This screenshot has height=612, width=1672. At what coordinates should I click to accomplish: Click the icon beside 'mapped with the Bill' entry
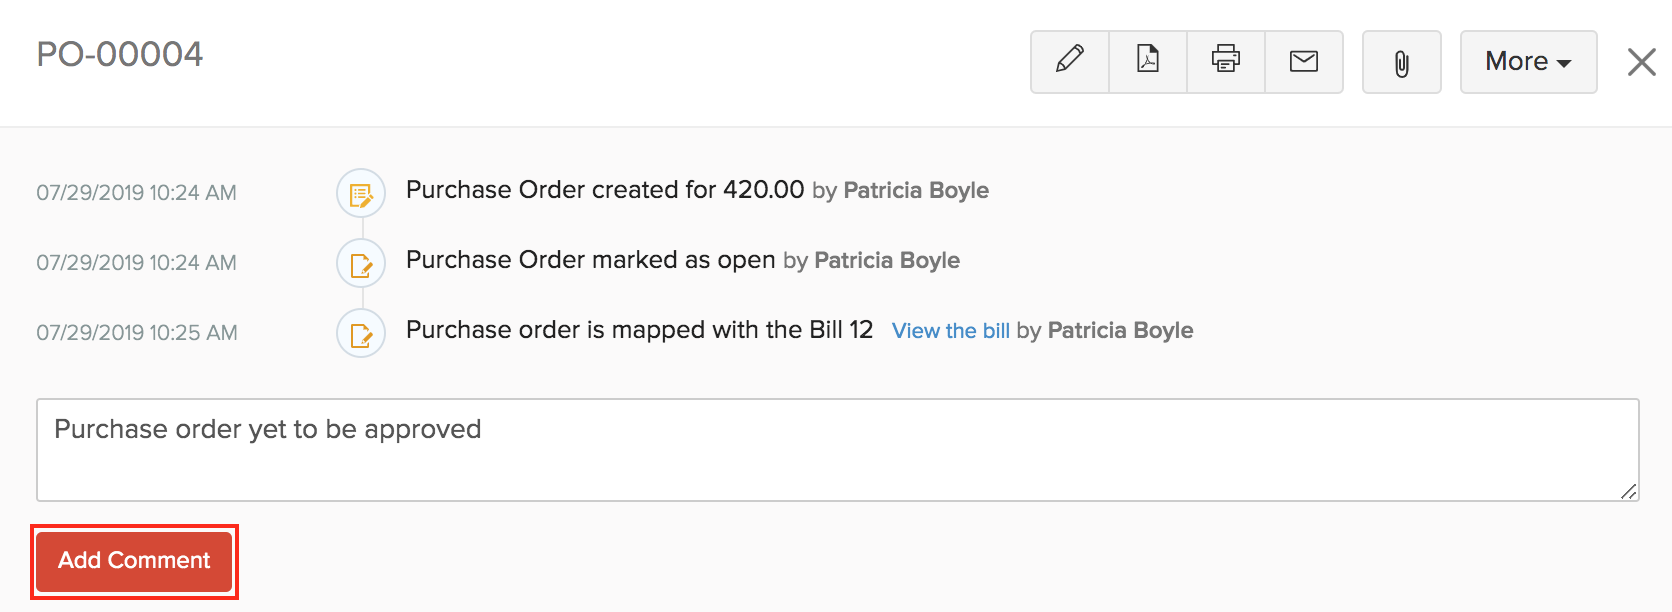[361, 334]
